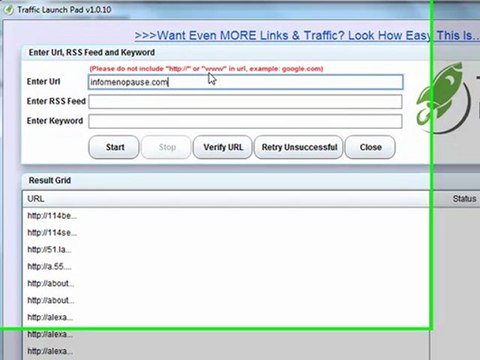Click the Stop button

(x=166, y=147)
